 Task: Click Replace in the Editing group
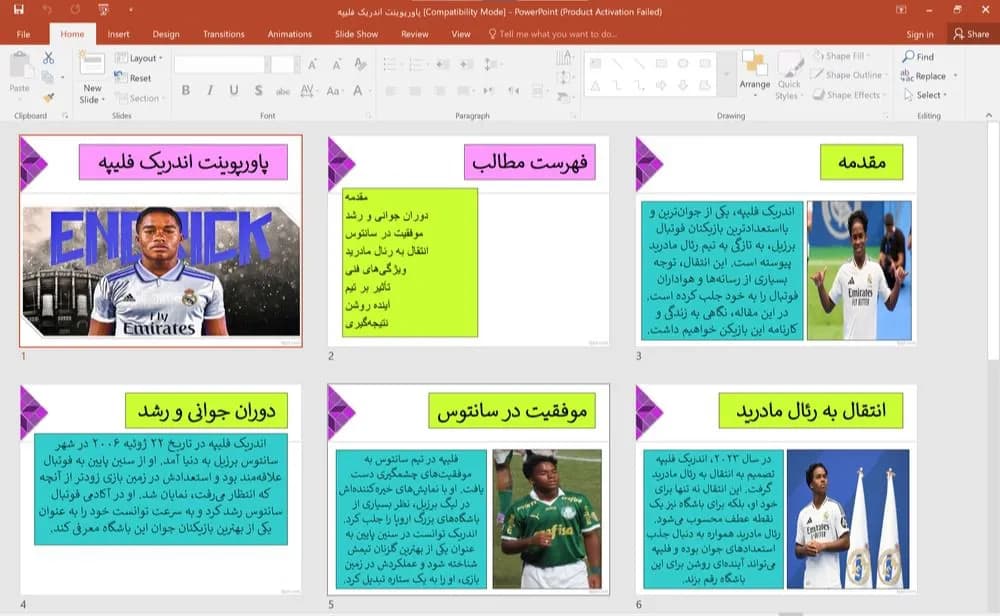point(929,76)
